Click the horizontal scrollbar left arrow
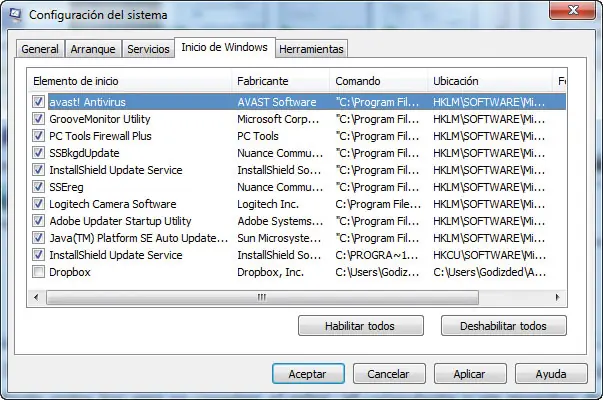 click(37, 297)
